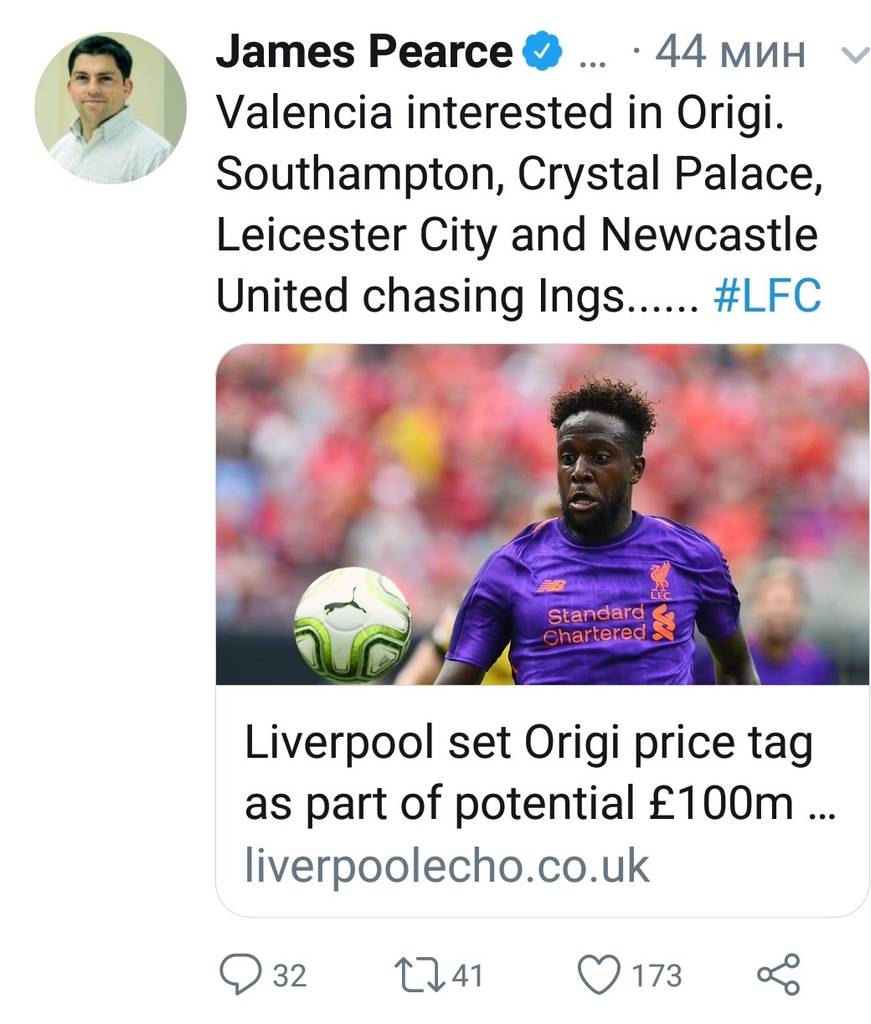Click the line mentioning Southampton and Crystal Palace
The image size is (871, 1024).
pos(515,174)
